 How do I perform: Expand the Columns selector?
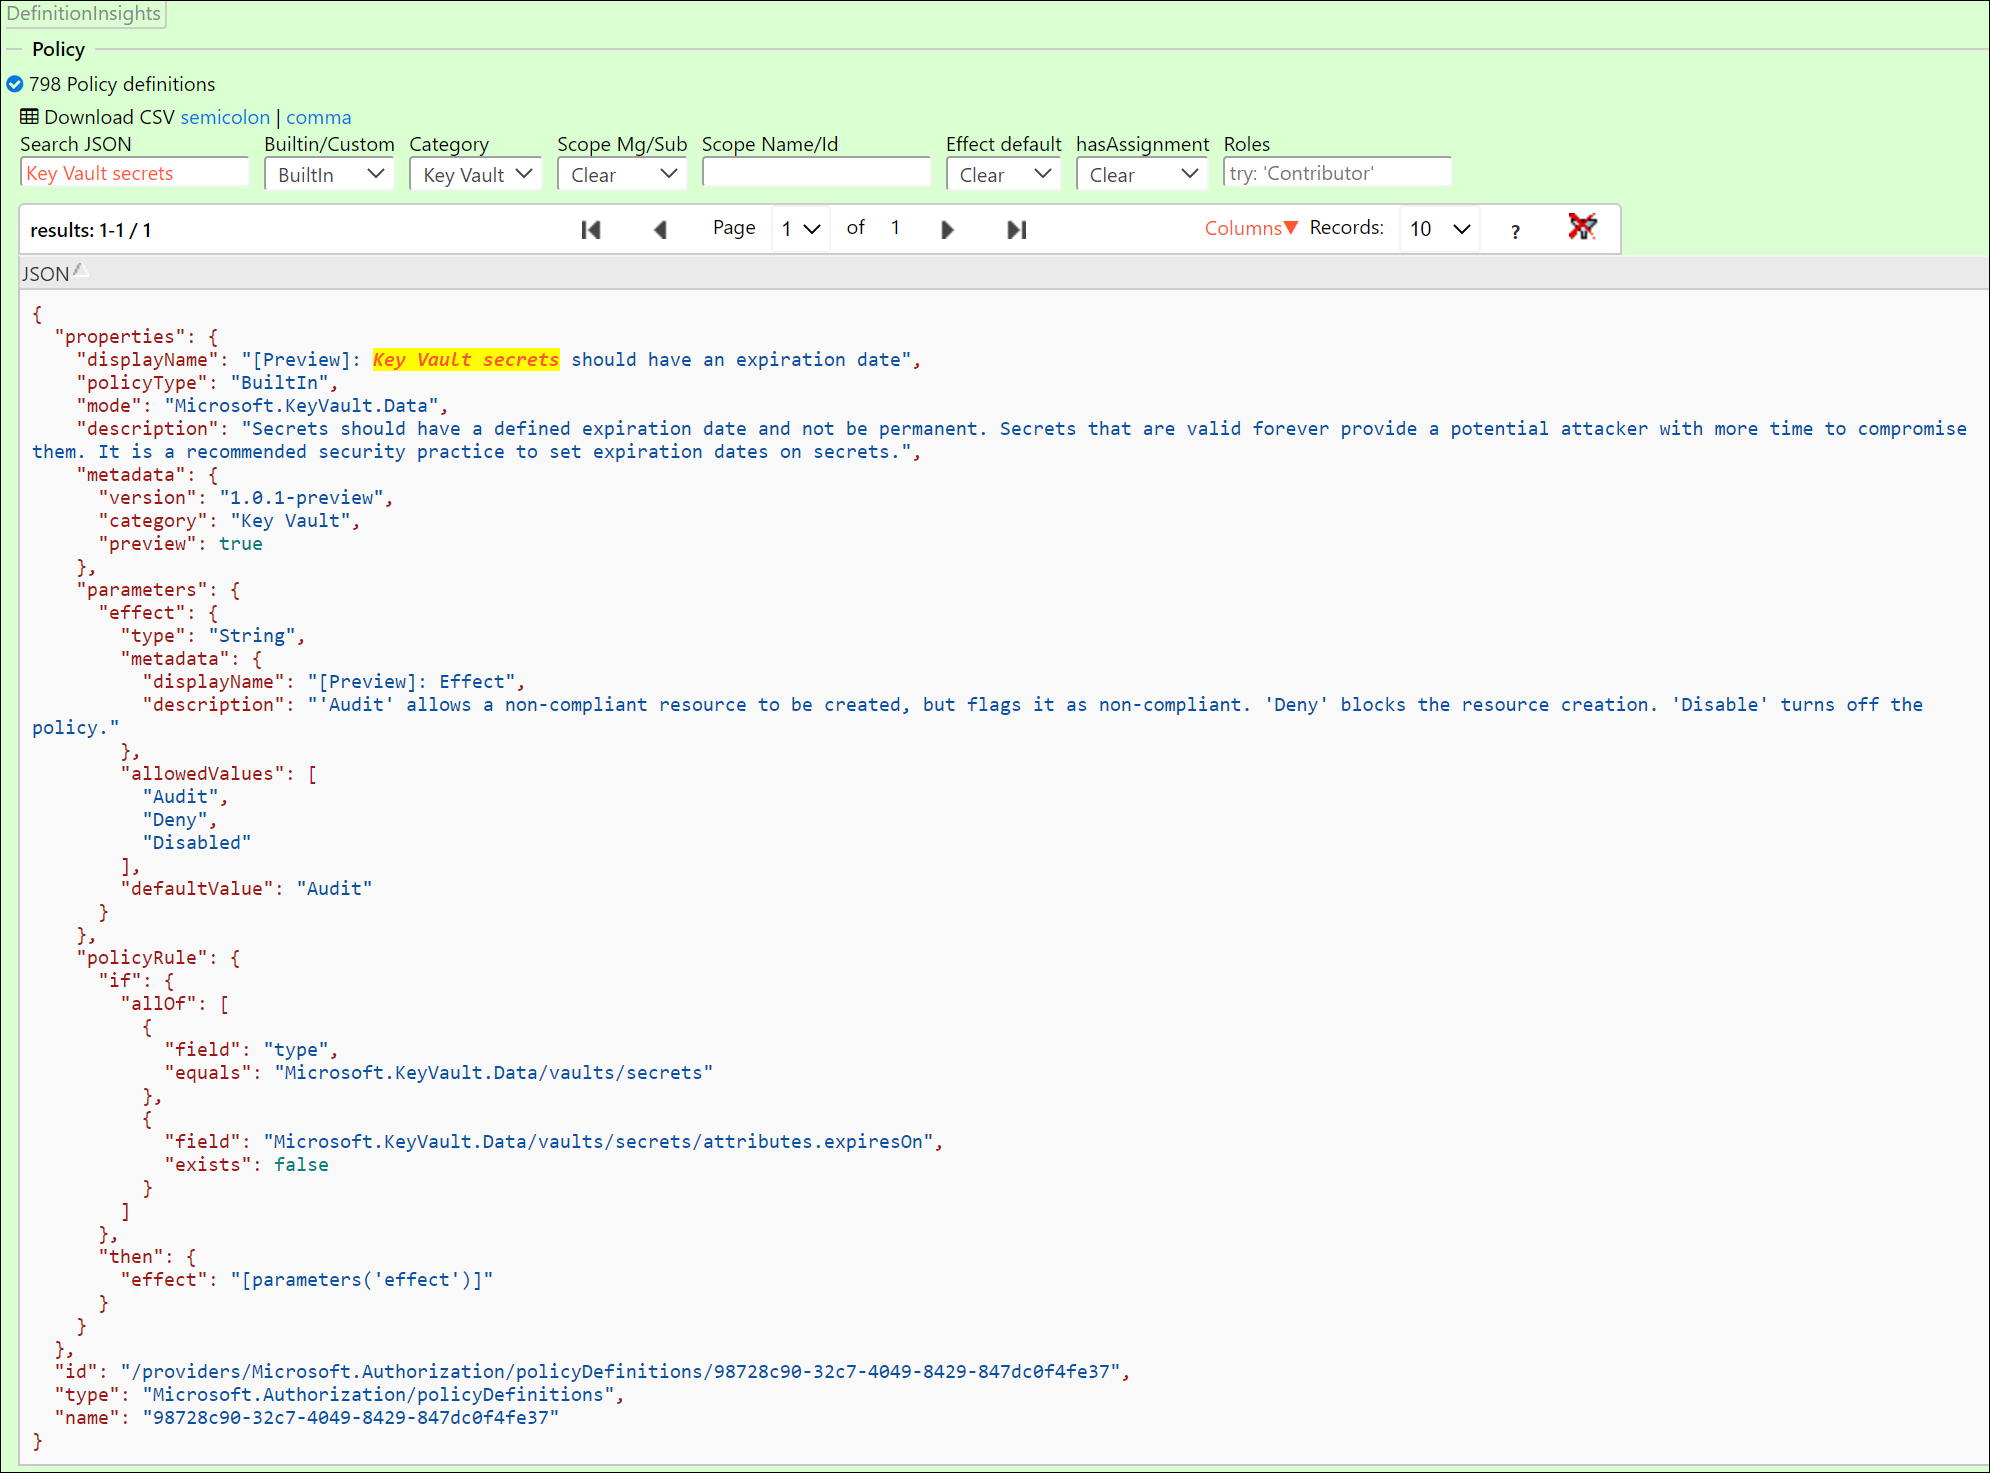[x=1250, y=228]
